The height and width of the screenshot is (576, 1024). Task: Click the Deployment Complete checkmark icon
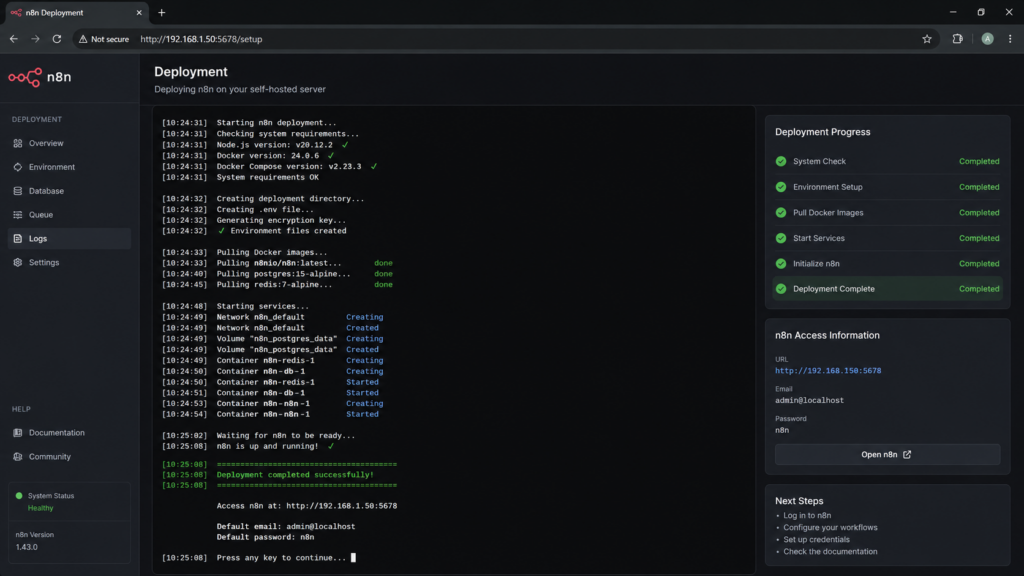pyautogui.click(x=781, y=289)
